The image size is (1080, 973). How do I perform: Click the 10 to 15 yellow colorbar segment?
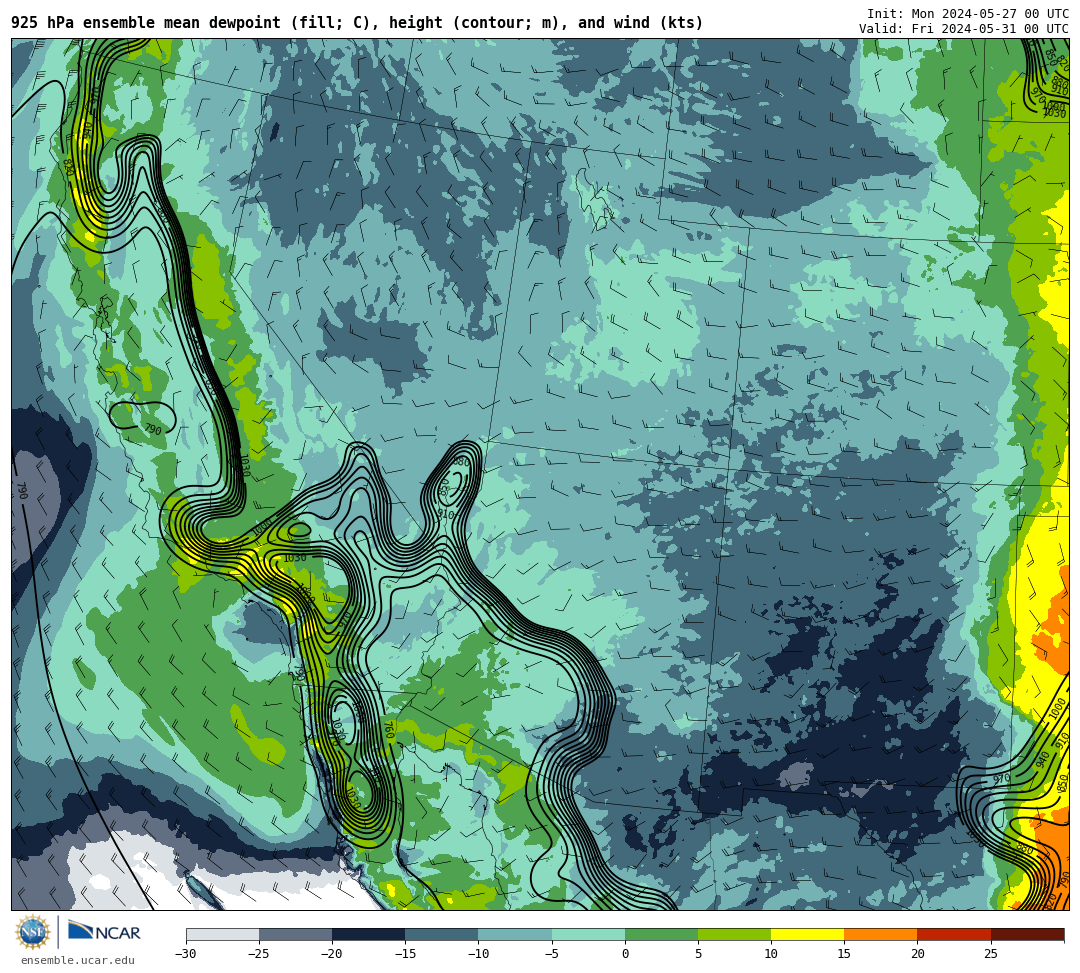807,934
